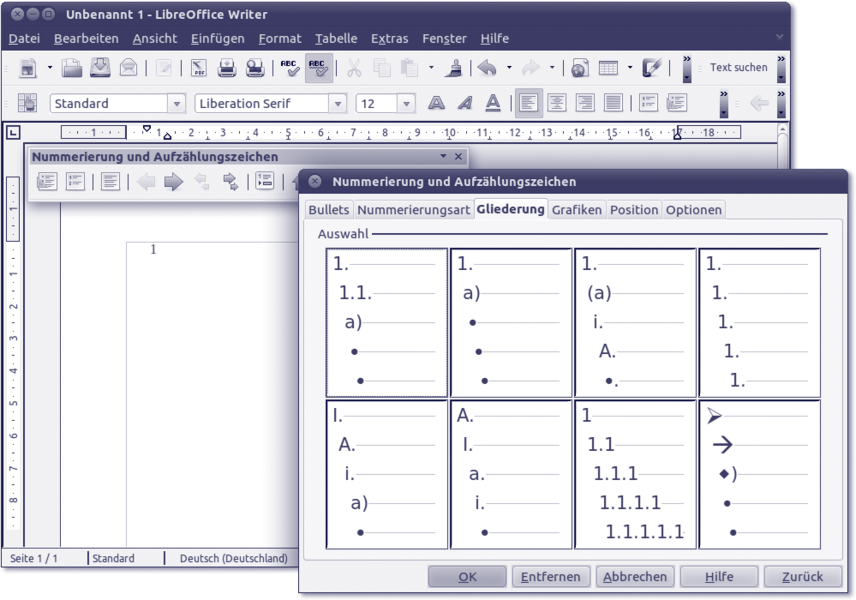856x600 pixels.
Task: Toggle AutoSpellcheck in the toolbar
Action: [x=318, y=68]
